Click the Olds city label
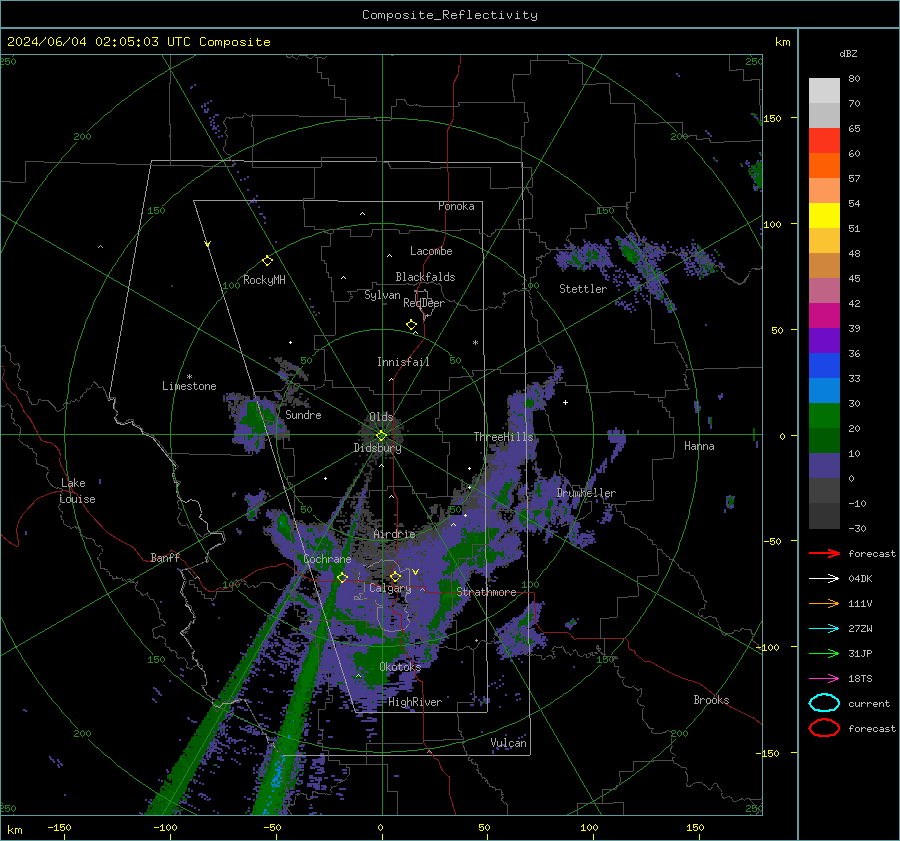The image size is (900, 841). (381, 417)
